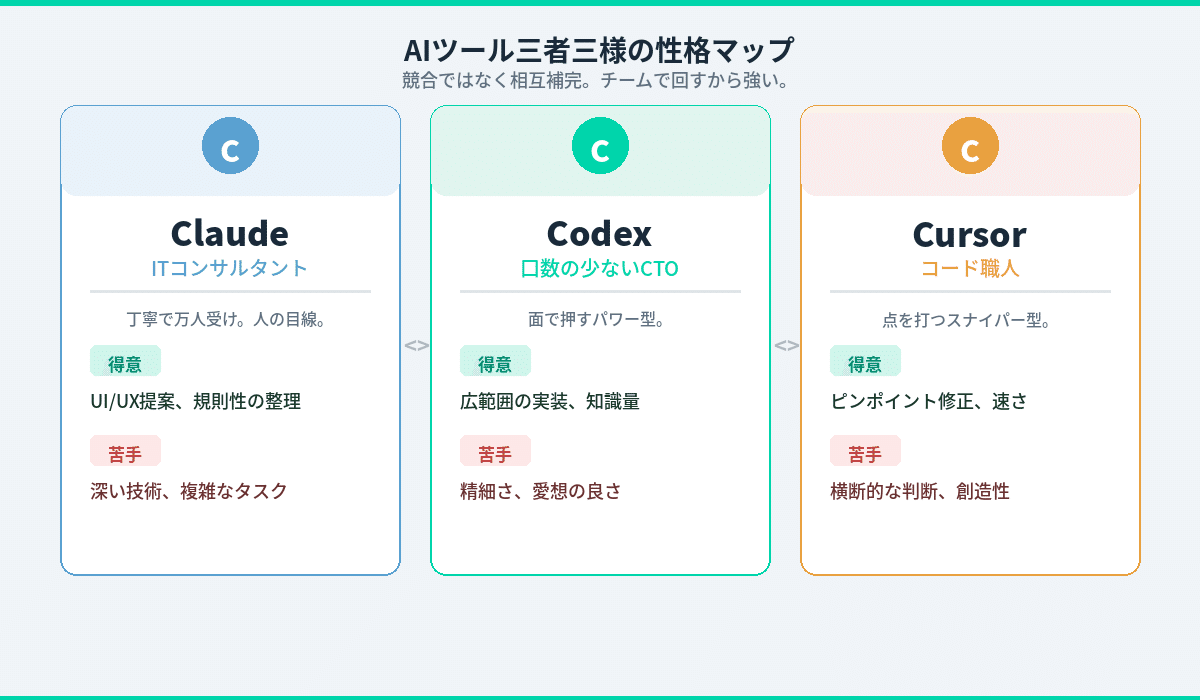This screenshot has height=700, width=1200.
Task: Click the ピンポイント修正、速さ text
Action: (929, 402)
